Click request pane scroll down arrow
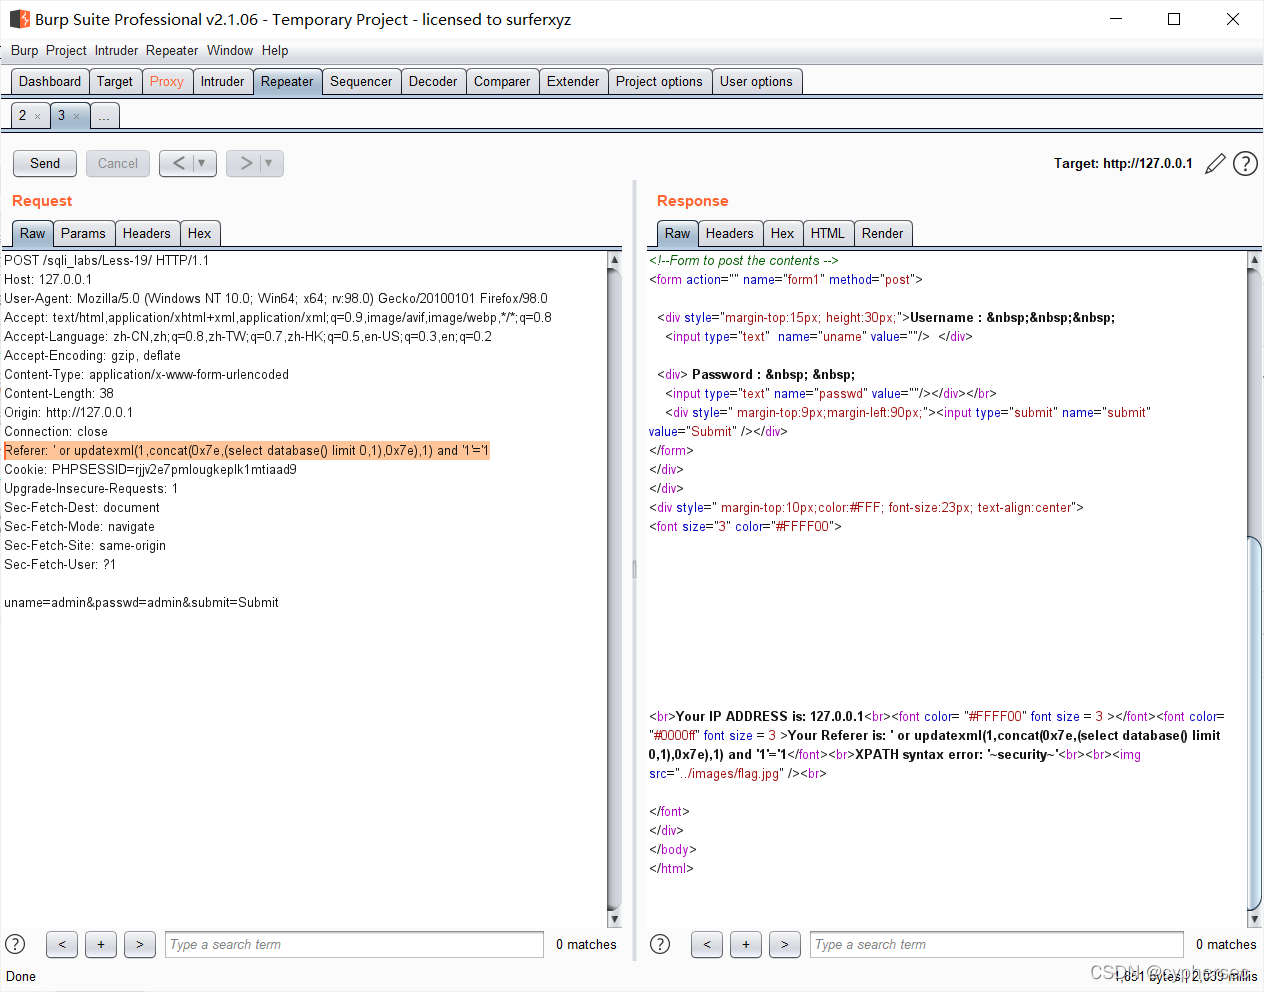The height and width of the screenshot is (992, 1264). (614, 919)
